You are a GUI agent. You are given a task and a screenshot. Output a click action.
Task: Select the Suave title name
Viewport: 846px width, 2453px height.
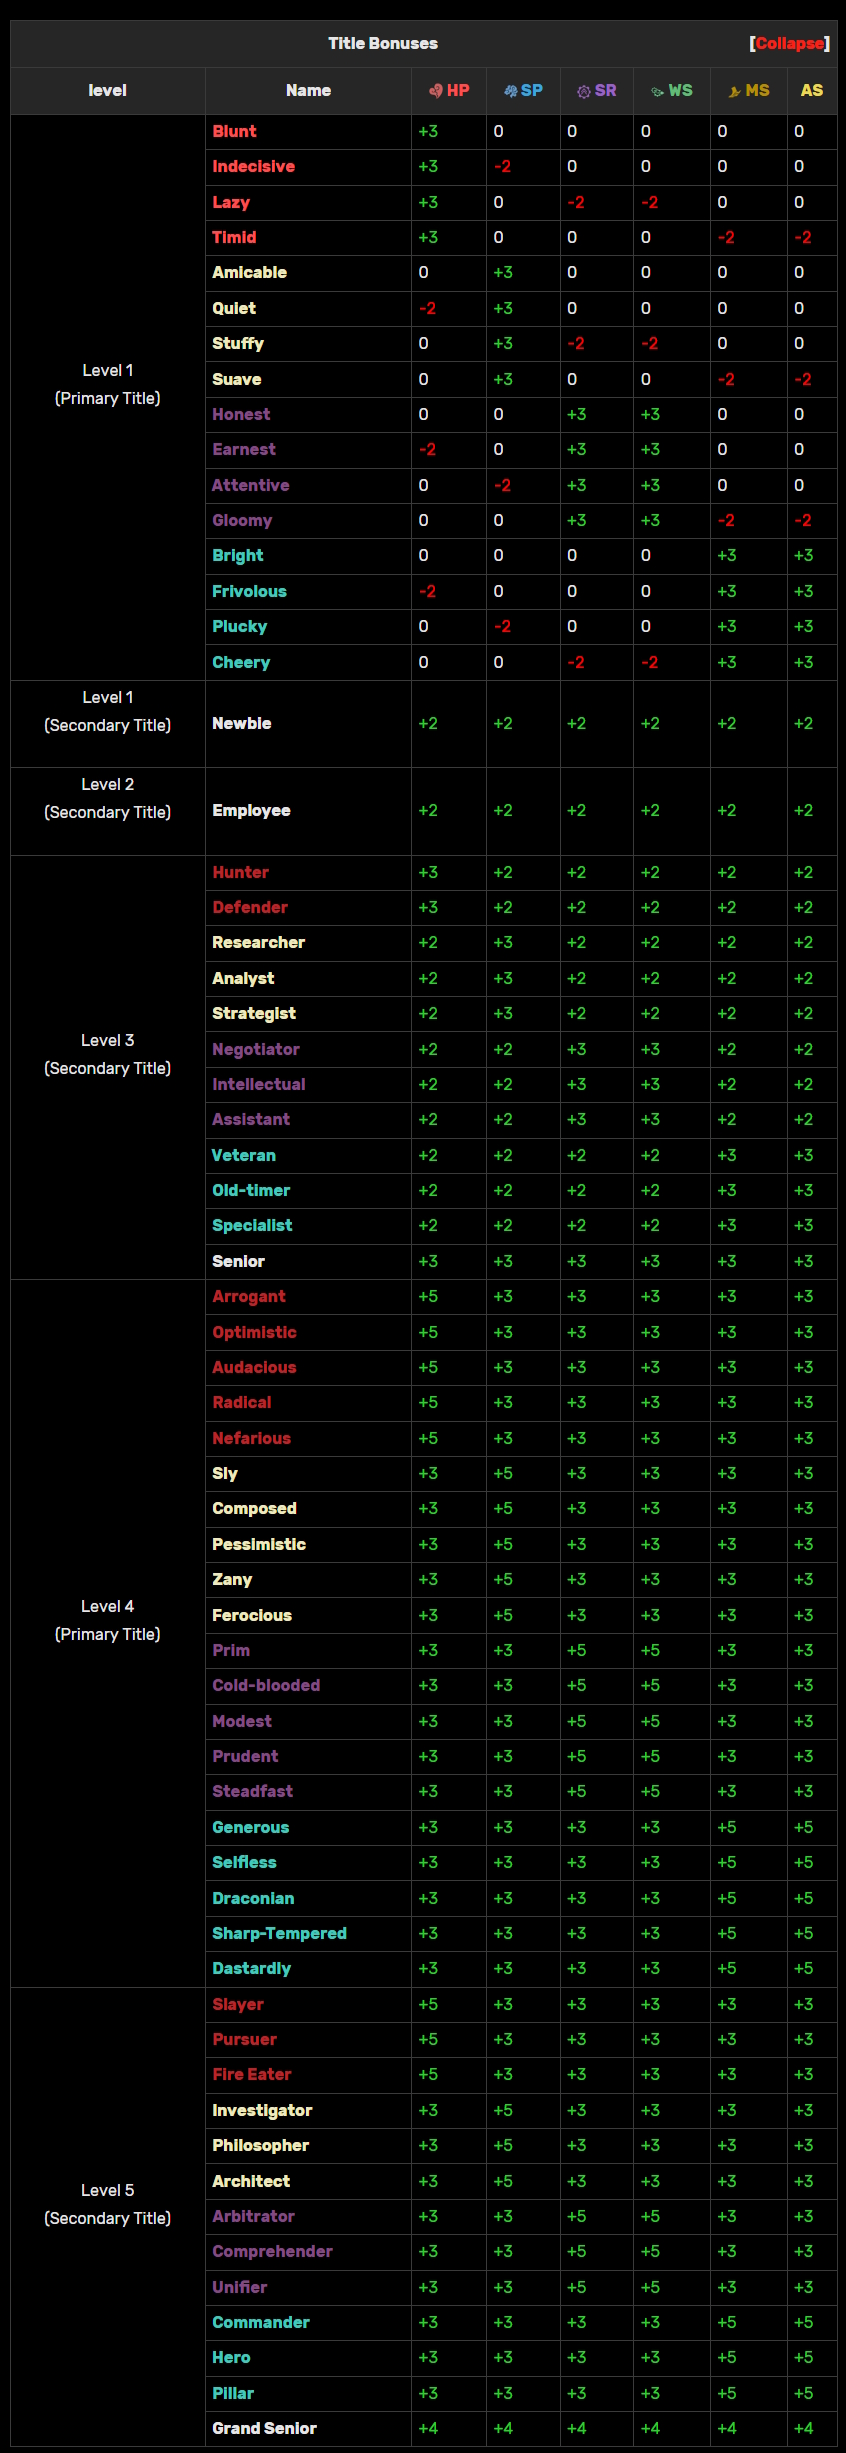click(x=236, y=380)
